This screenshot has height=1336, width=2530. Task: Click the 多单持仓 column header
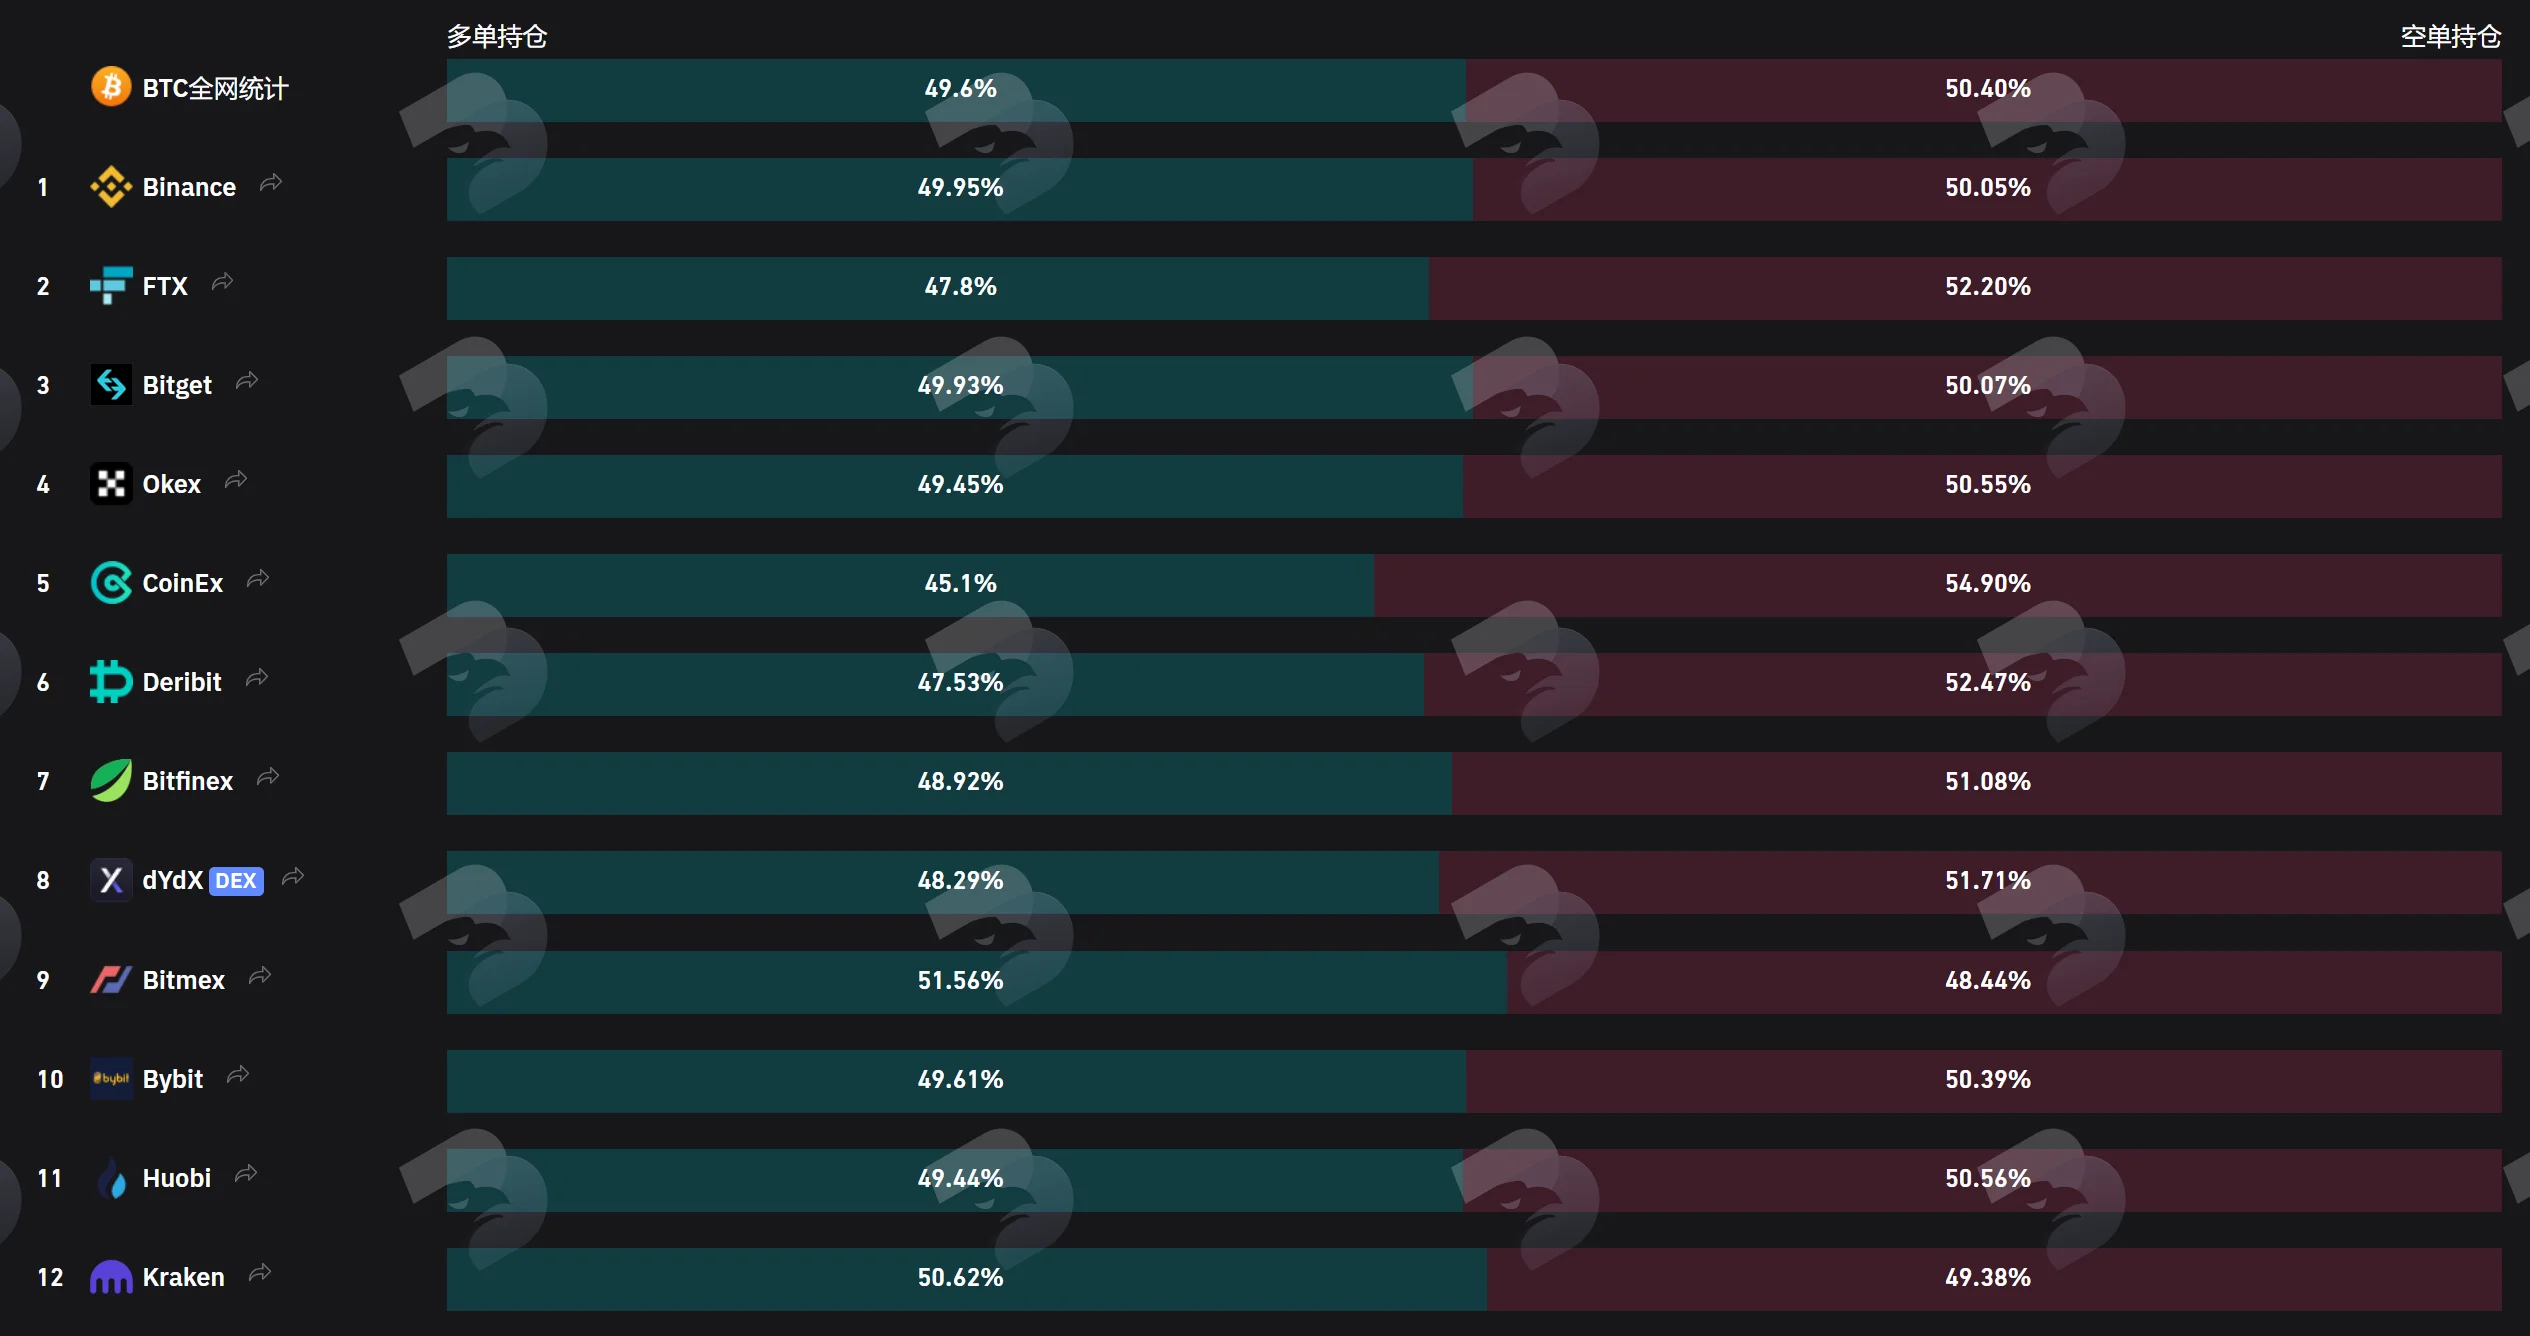[497, 37]
